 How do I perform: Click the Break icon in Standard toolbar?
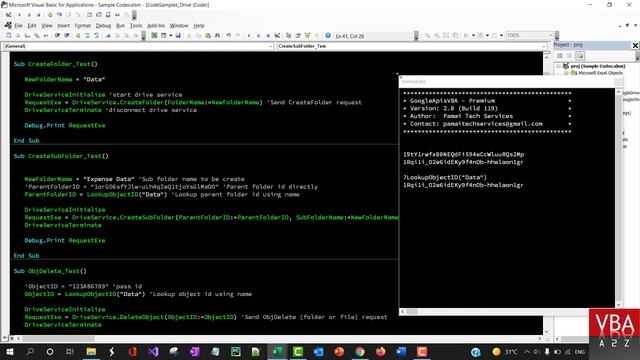pos(258,36)
